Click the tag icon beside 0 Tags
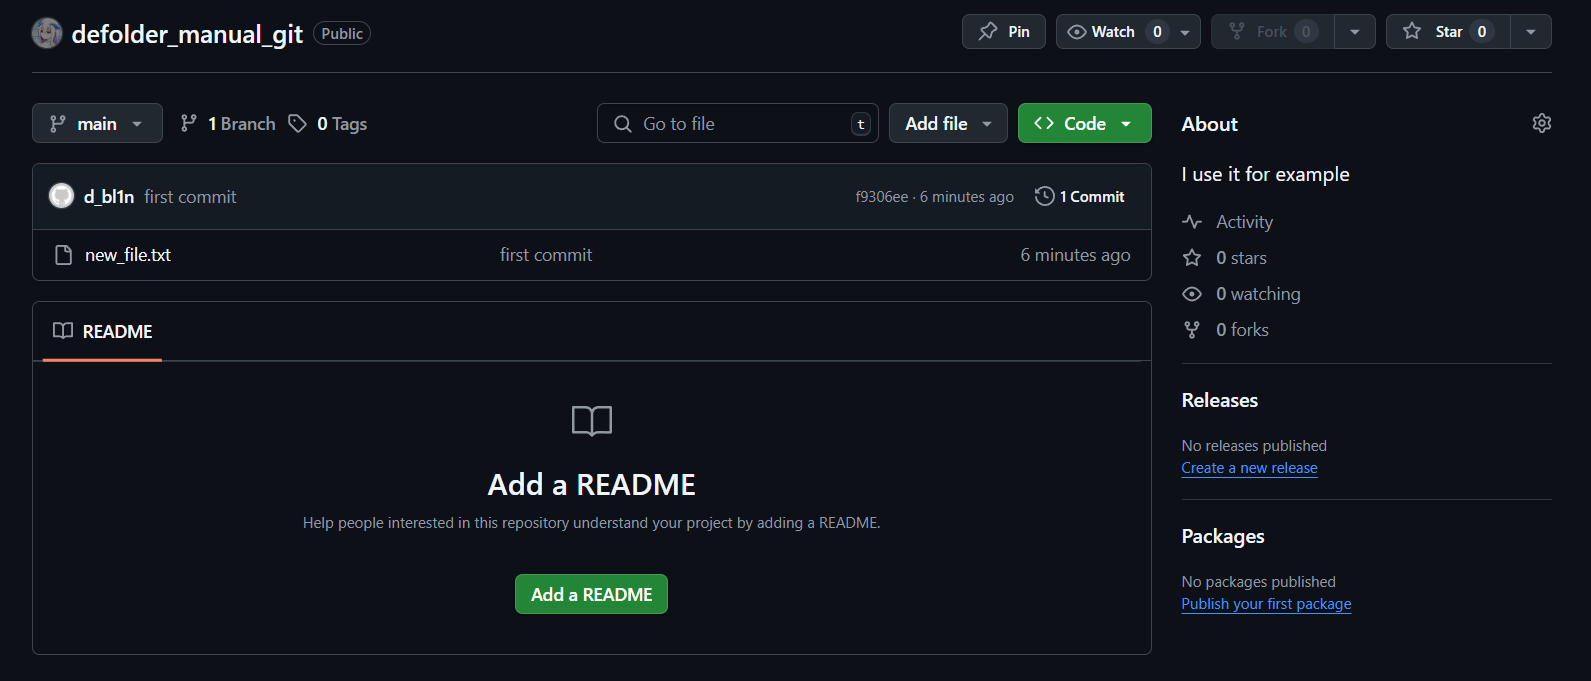1591x681 pixels. pos(297,123)
